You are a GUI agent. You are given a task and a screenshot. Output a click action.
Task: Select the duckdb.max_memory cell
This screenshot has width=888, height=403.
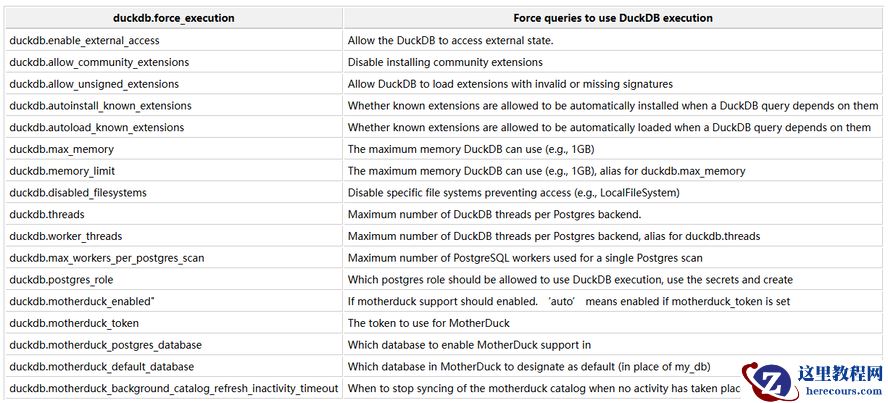click(61, 149)
